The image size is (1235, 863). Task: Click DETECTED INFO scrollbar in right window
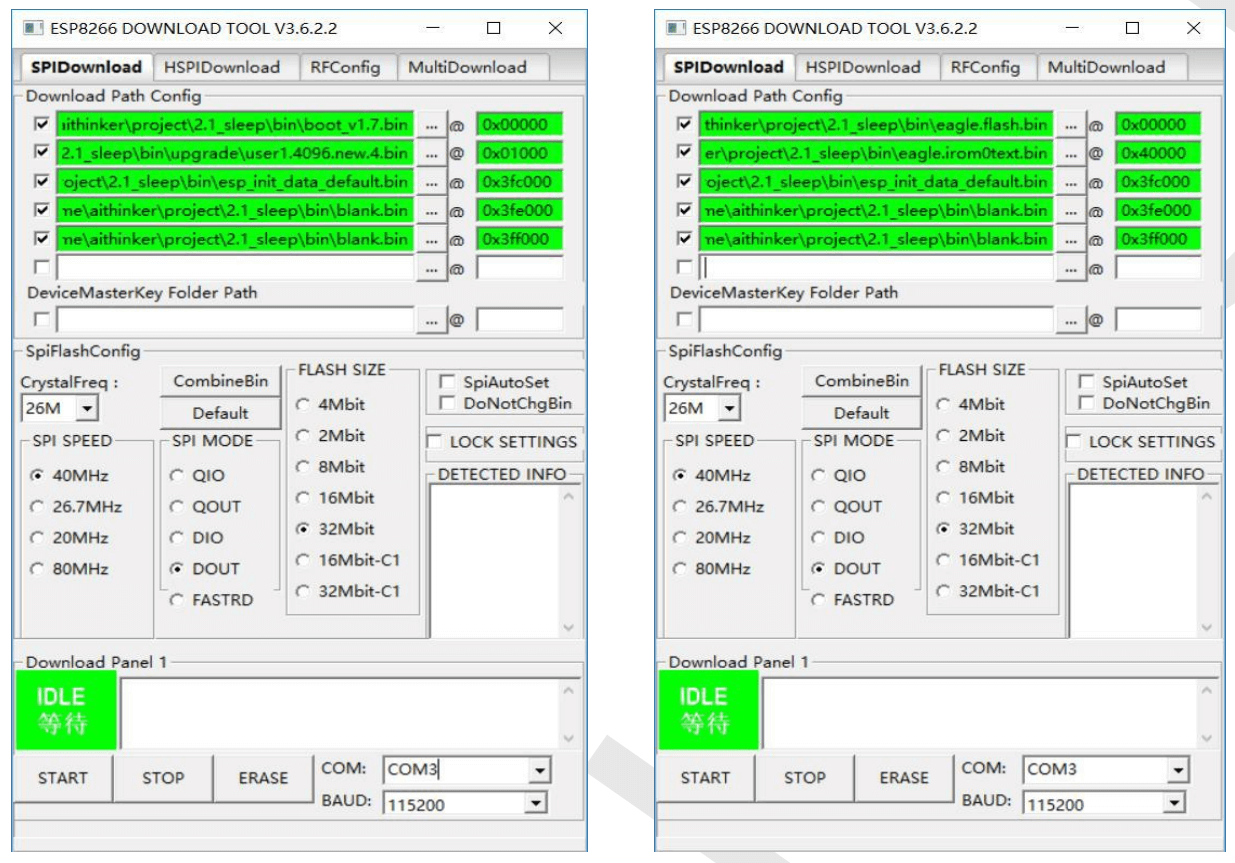point(1207,560)
